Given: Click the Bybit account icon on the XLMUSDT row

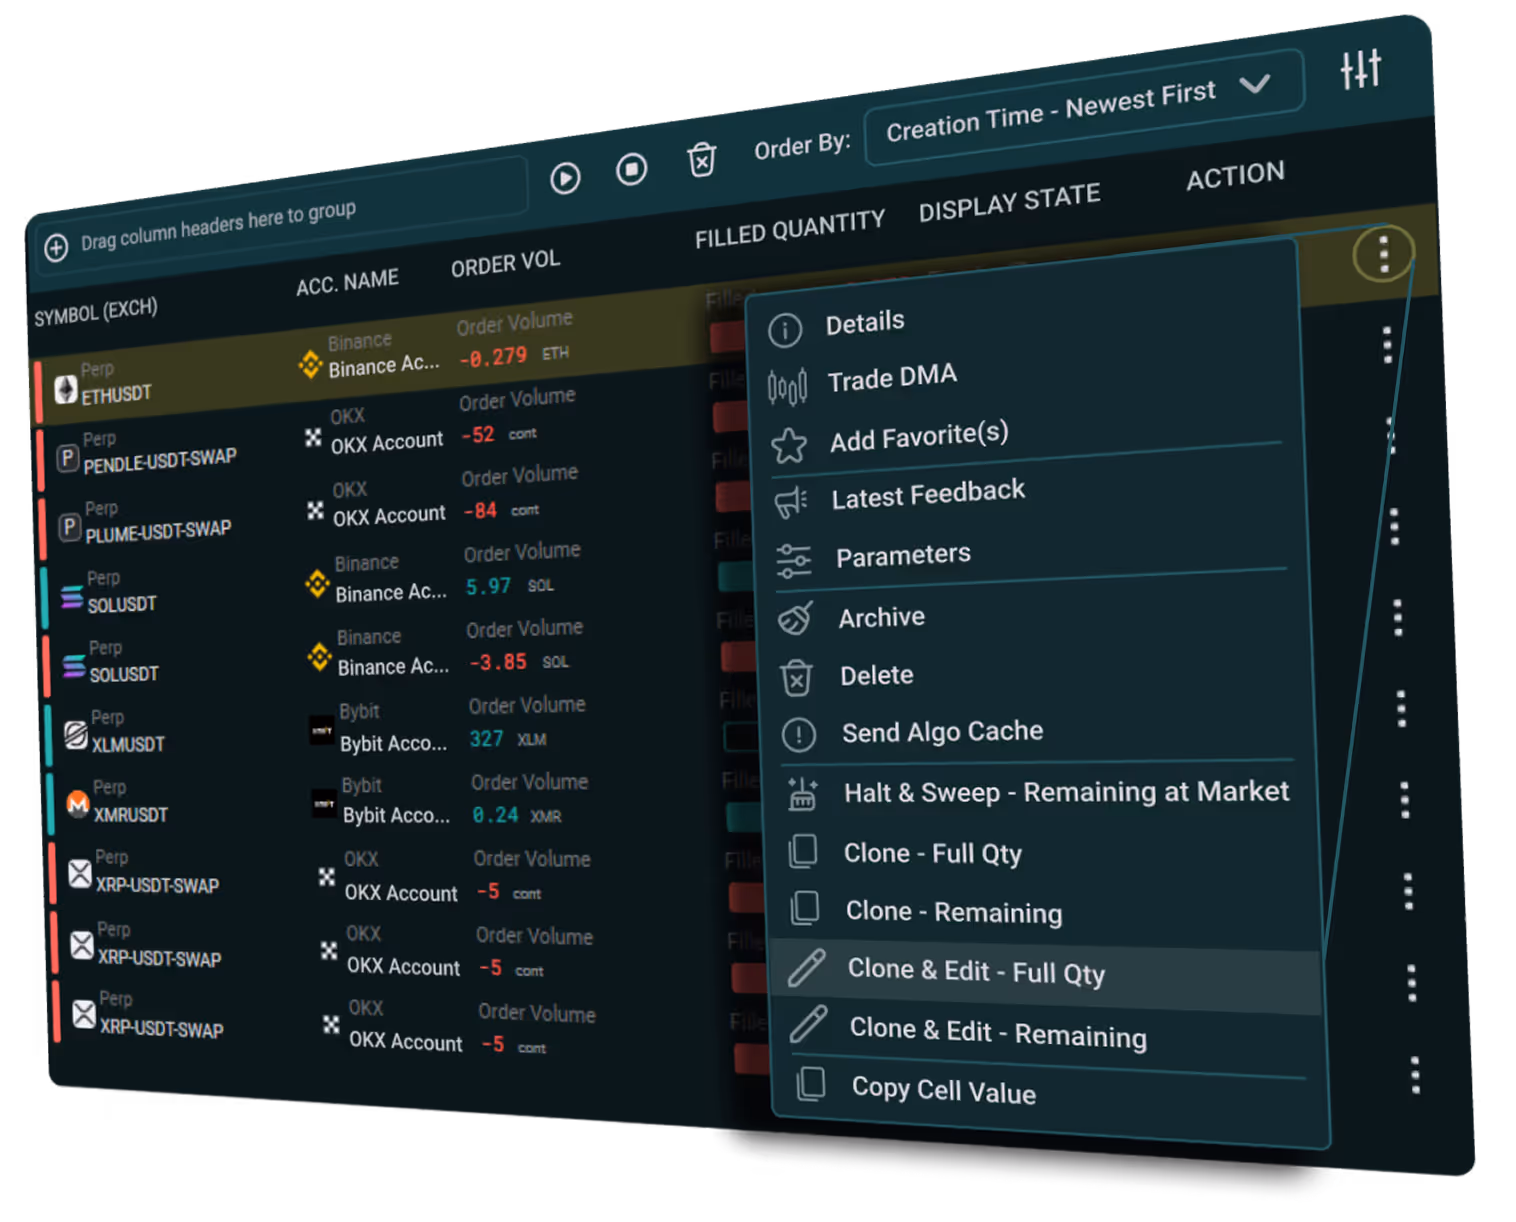Looking at the screenshot, I should pyautogui.click(x=322, y=731).
